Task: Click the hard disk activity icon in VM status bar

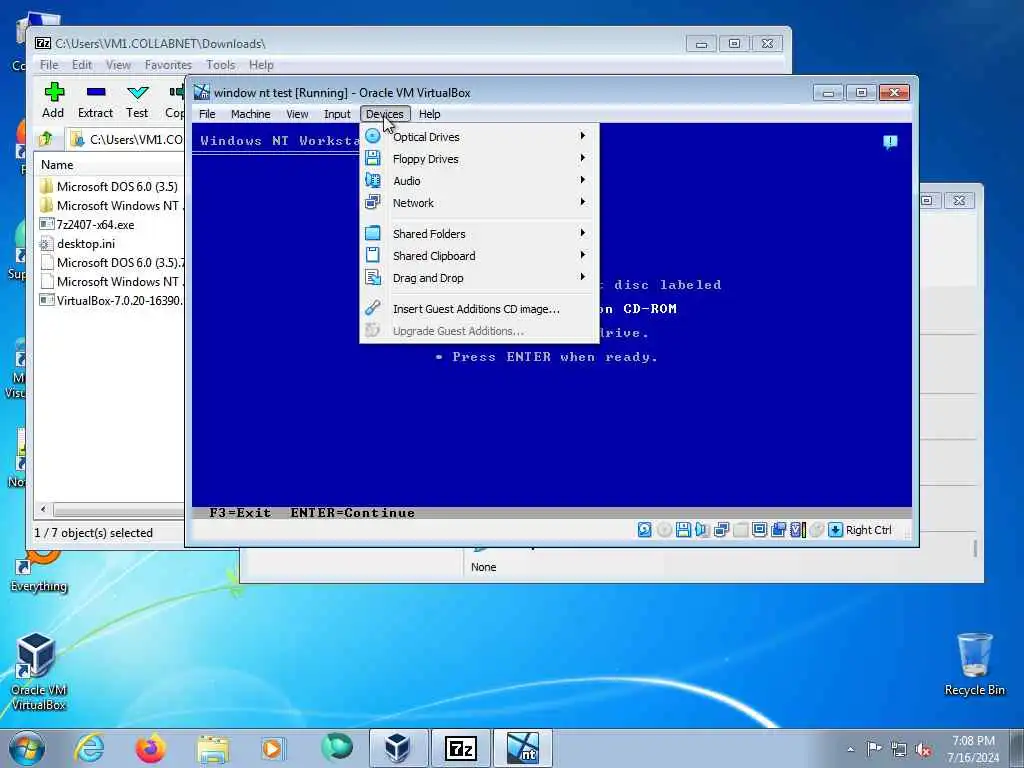Action: [x=644, y=530]
